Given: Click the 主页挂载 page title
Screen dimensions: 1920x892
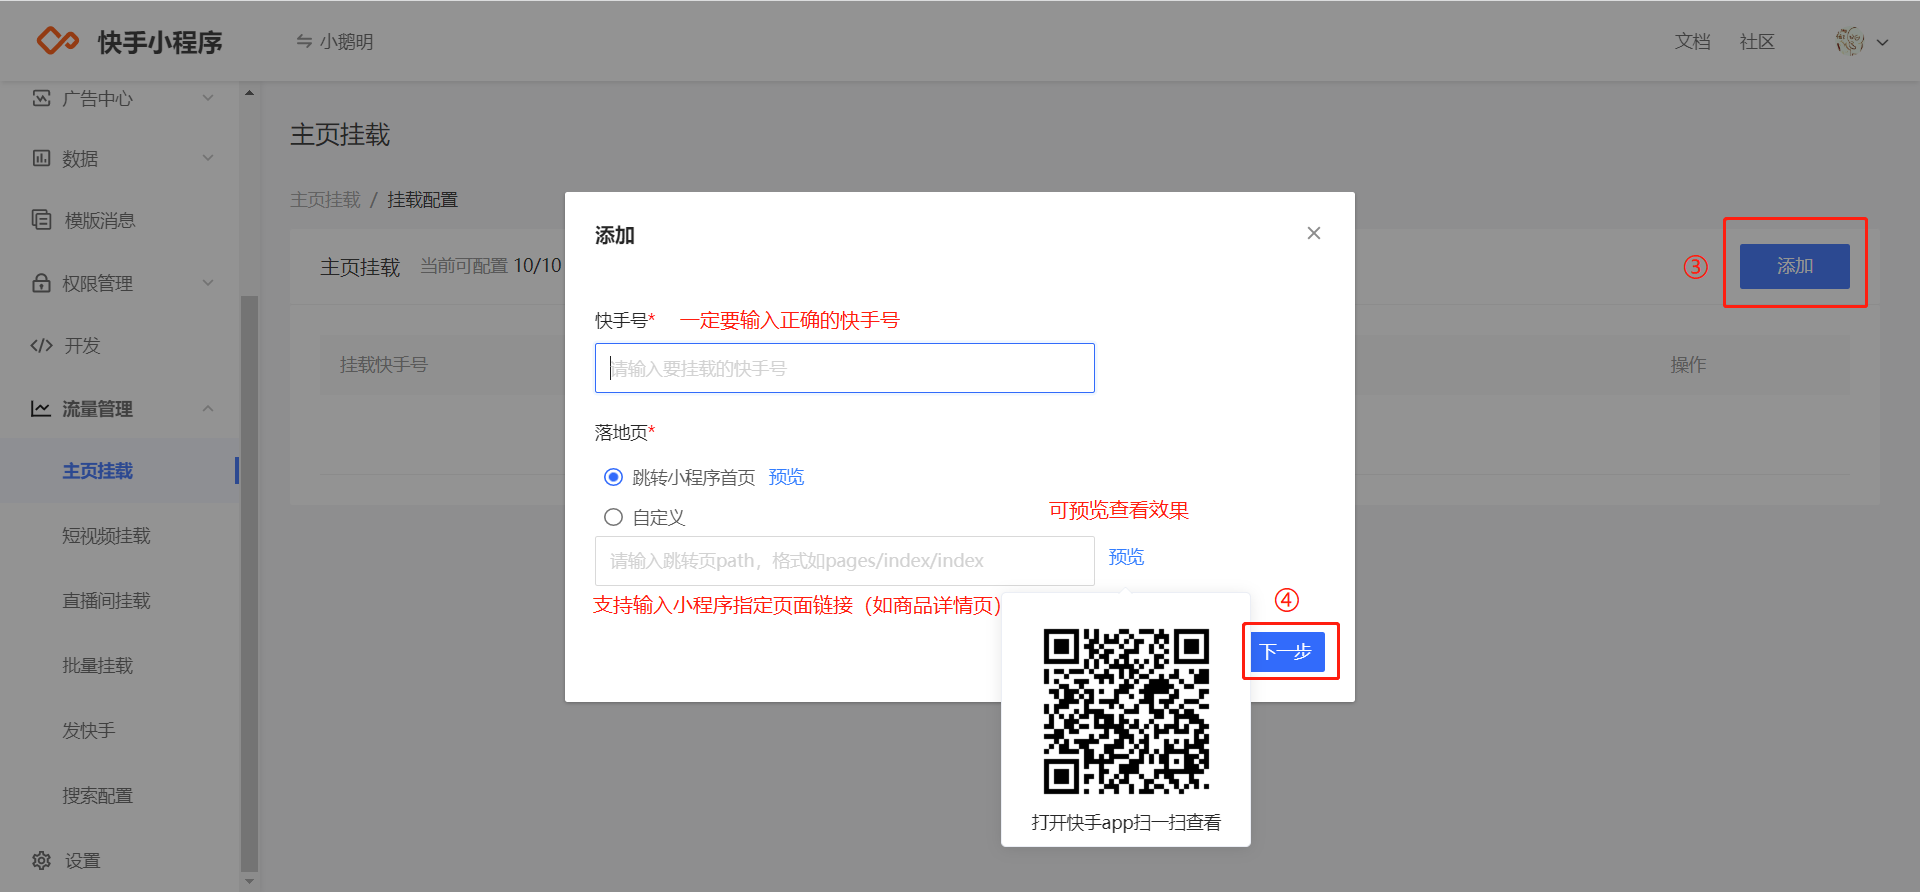Looking at the screenshot, I should 340,135.
